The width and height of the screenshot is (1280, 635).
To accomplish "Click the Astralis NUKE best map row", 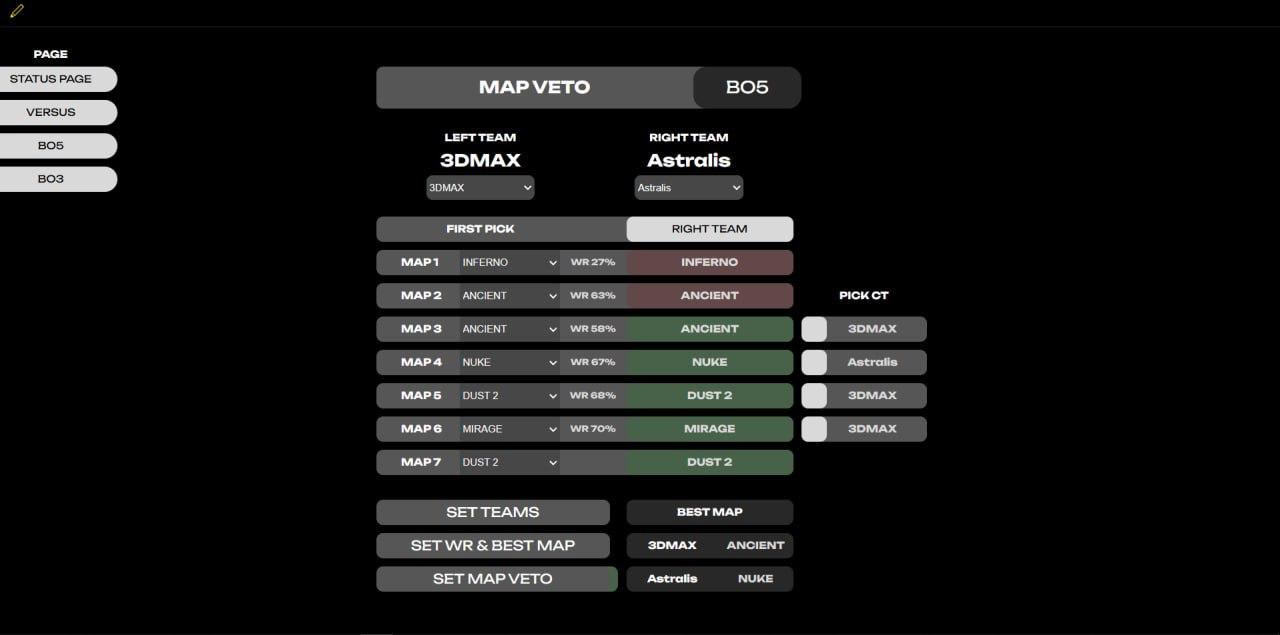I will point(710,579).
